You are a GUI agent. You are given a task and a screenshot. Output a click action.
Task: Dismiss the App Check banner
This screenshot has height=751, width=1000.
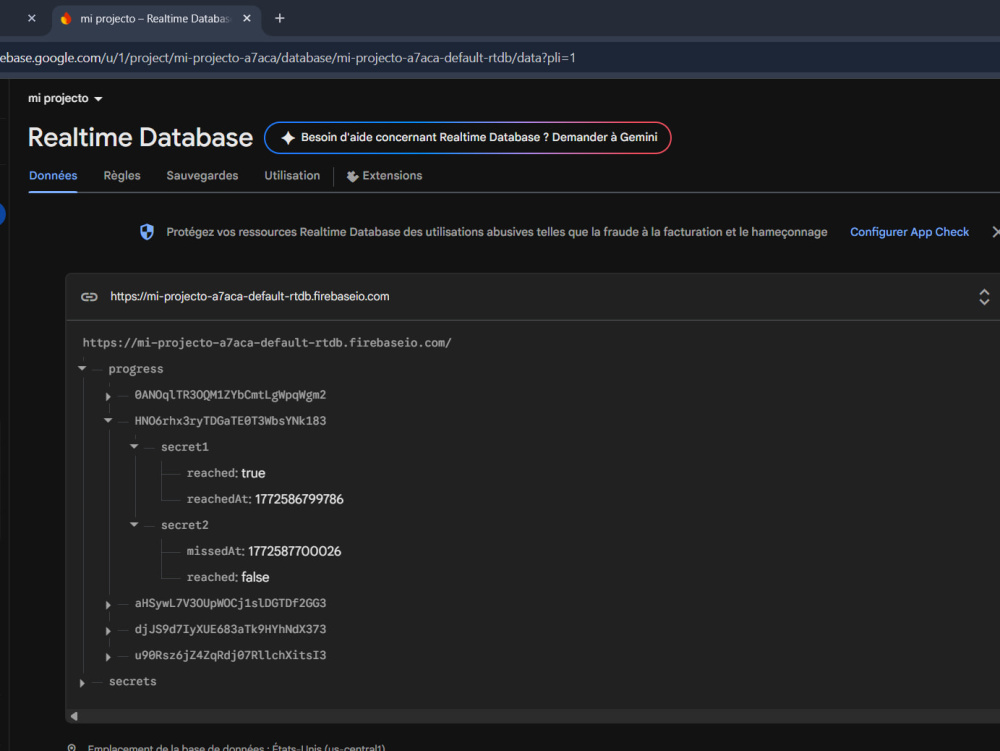pyautogui.click(x=996, y=232)
